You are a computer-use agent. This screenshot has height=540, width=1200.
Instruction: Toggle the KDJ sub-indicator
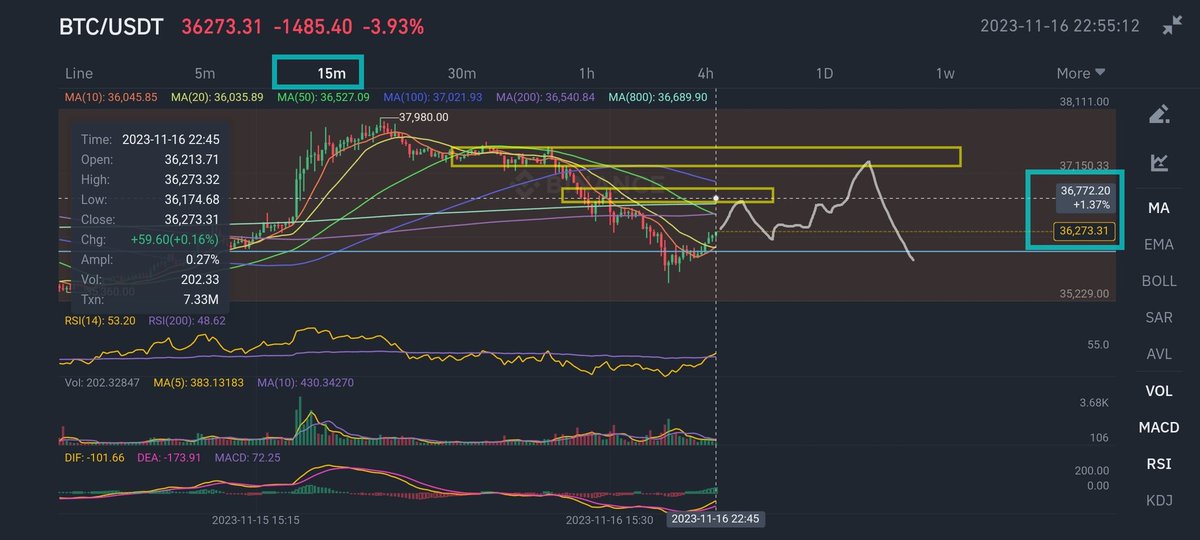pyautogui.click(x=1159, y=500)
